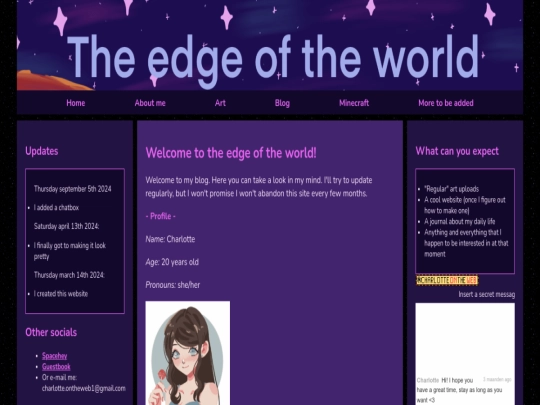Click the '- Profile -' subheading
The width and height of the screenshot is (540, 405).
(160, 216)
